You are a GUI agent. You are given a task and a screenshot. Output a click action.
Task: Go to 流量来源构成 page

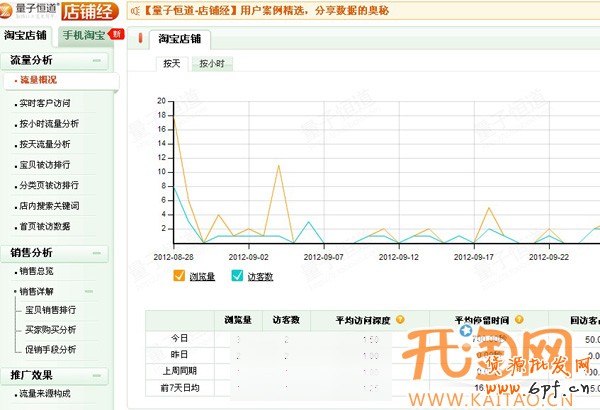click(x=44, y=394)
